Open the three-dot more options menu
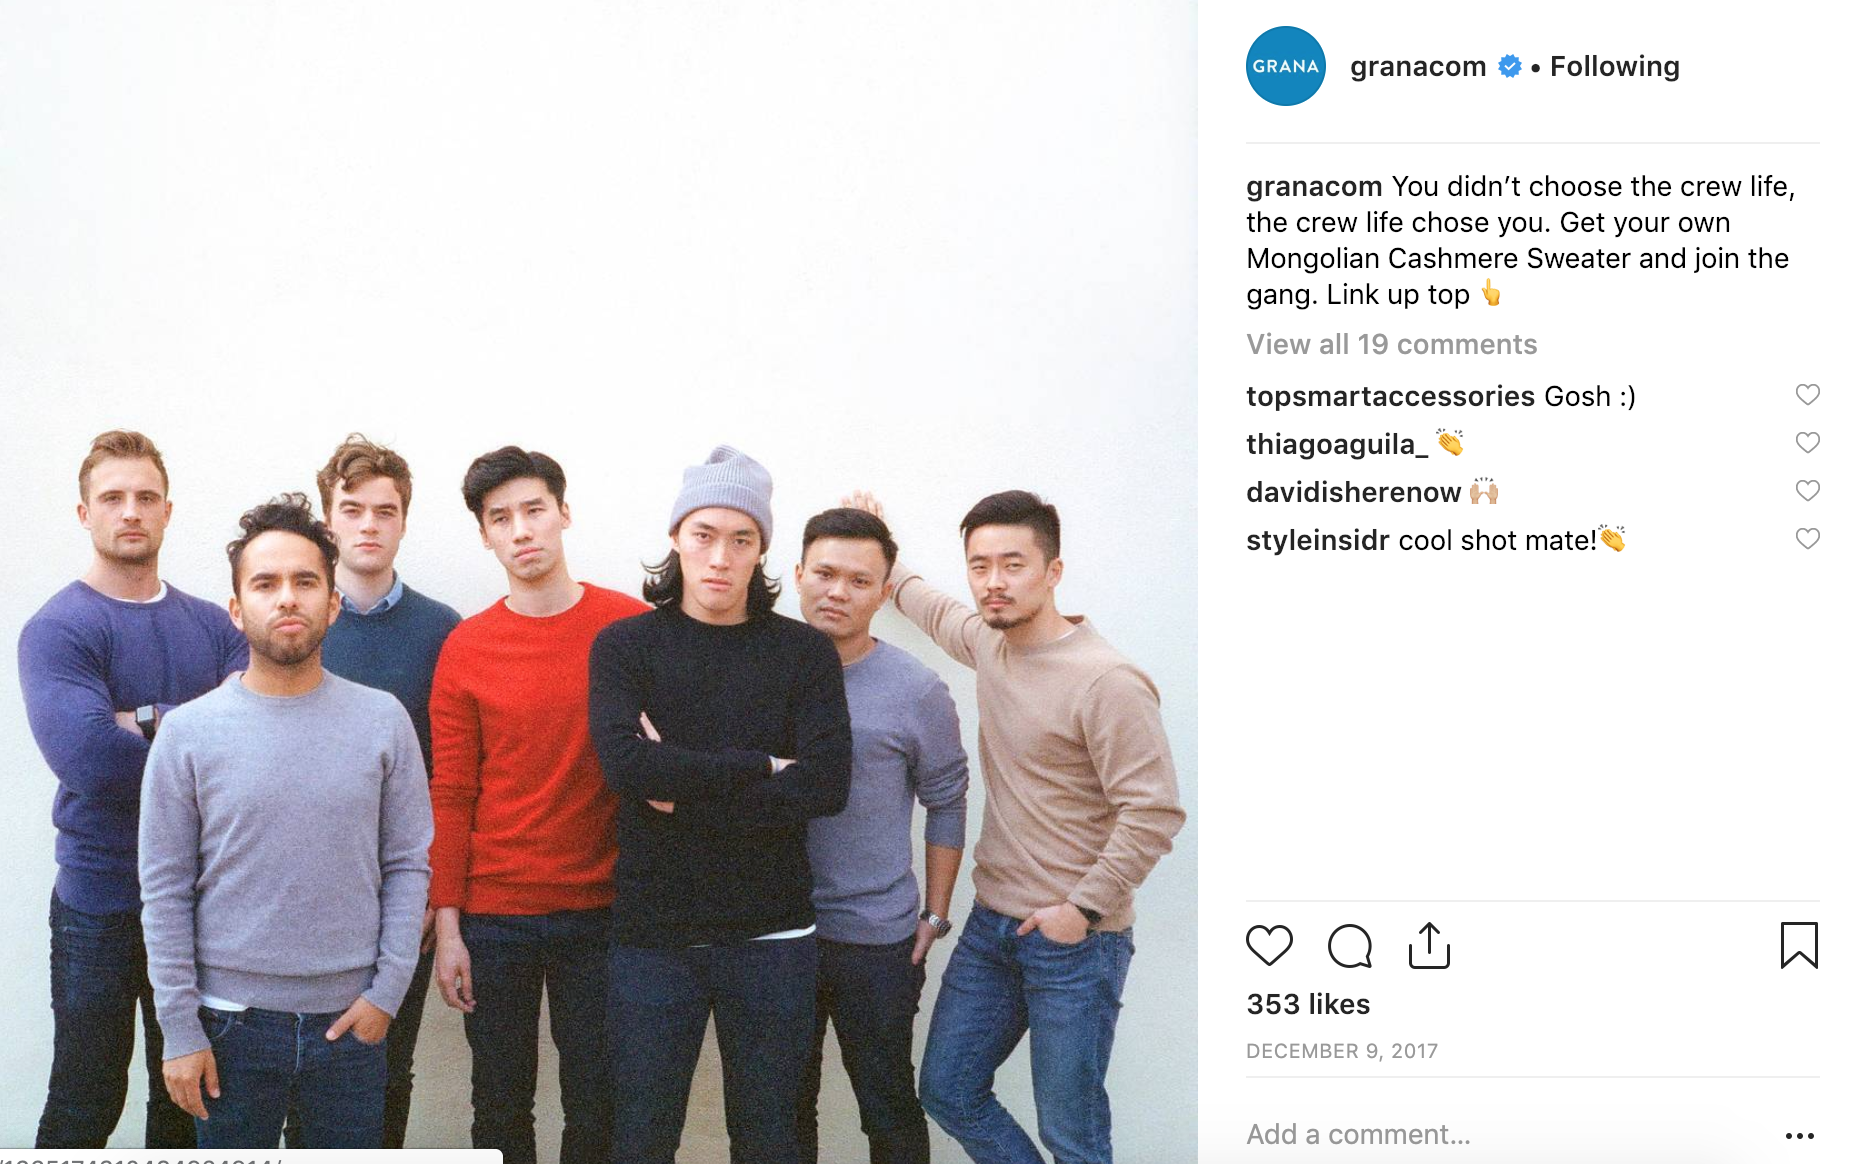1860x1164 pixels. coord(1799,1136)
